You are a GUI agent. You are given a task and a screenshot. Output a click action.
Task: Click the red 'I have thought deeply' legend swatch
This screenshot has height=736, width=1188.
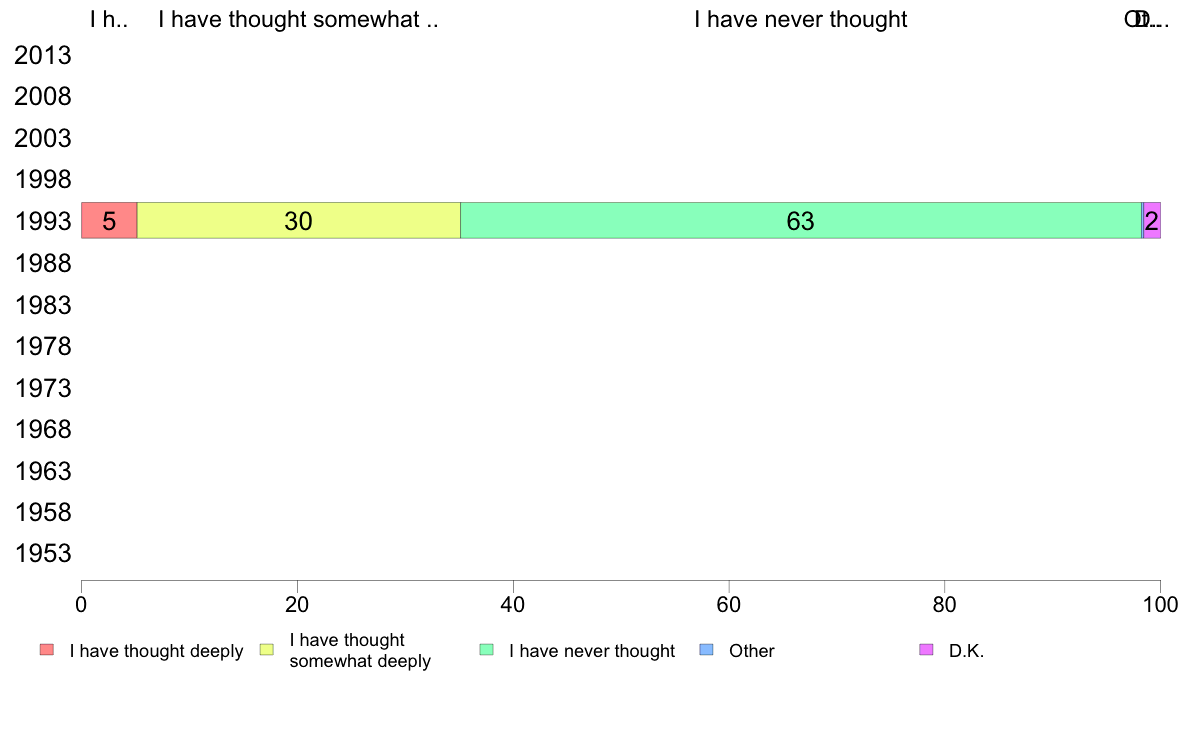click(47, 650)
